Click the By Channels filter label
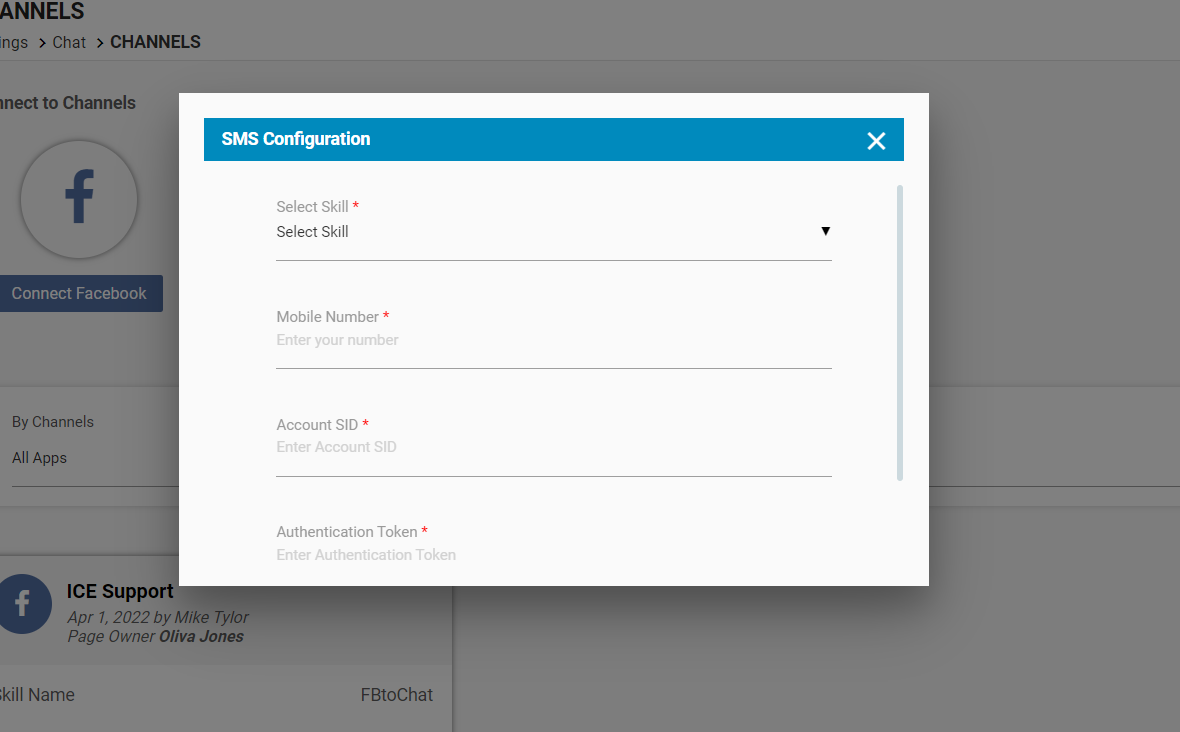This screenshot has height=732, width=1180. click(52, 422)
